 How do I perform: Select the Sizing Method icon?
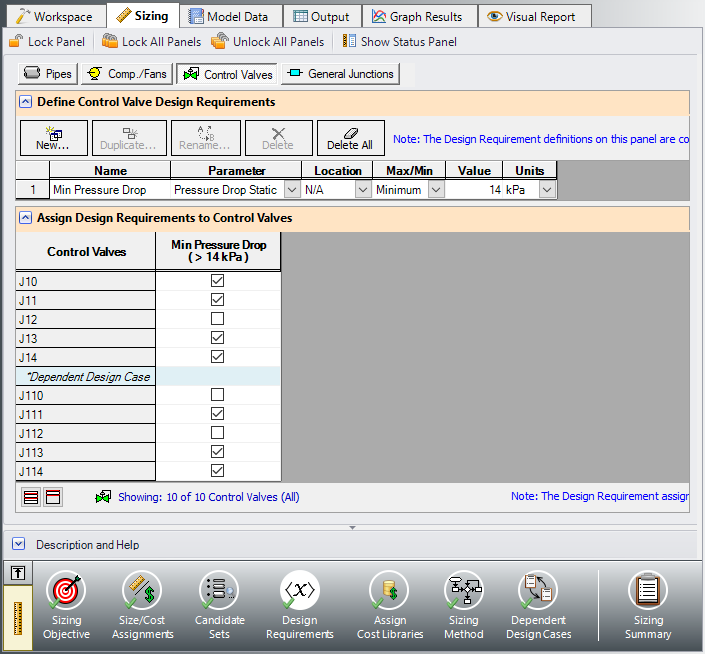(464, 592)
